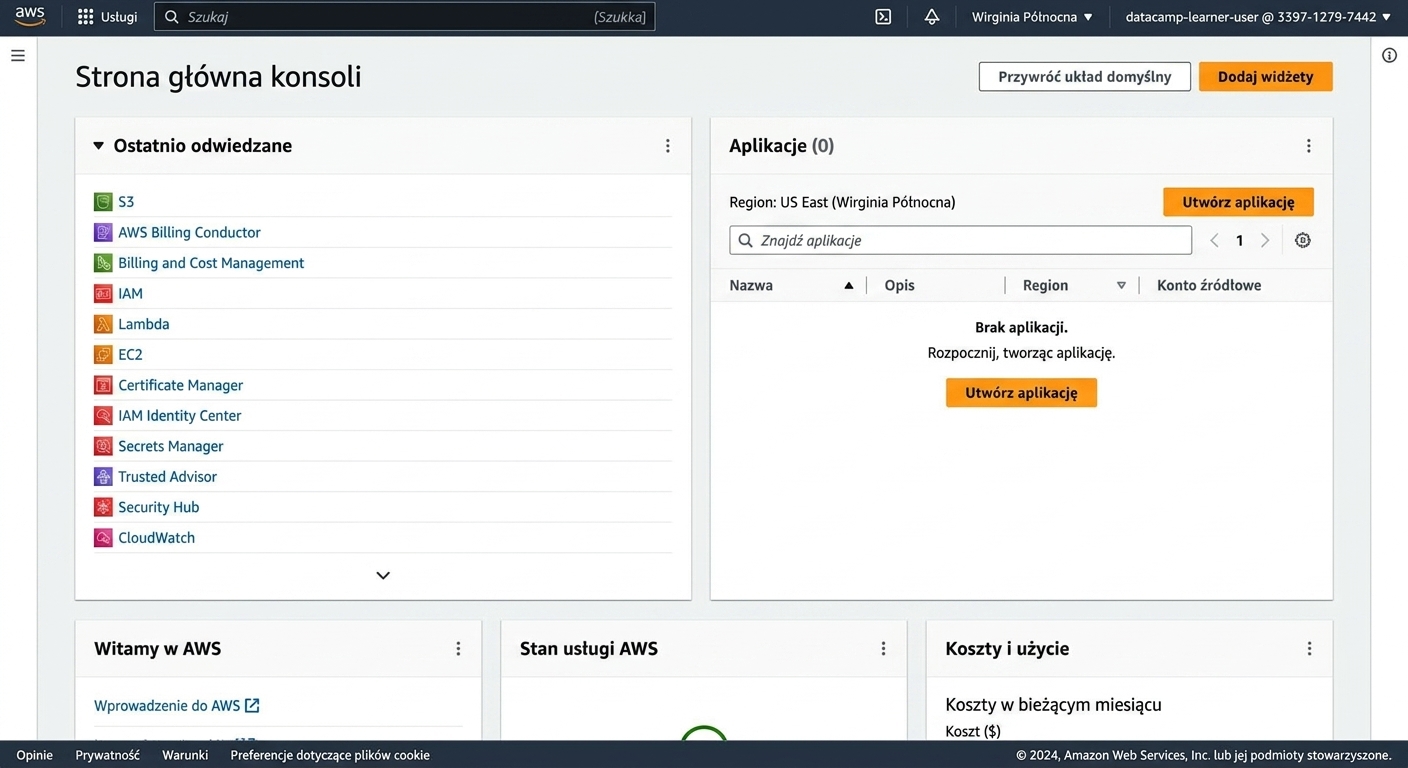
Task: Collapse the Ostatnio odwiedzane section
Action: point(98,146)
